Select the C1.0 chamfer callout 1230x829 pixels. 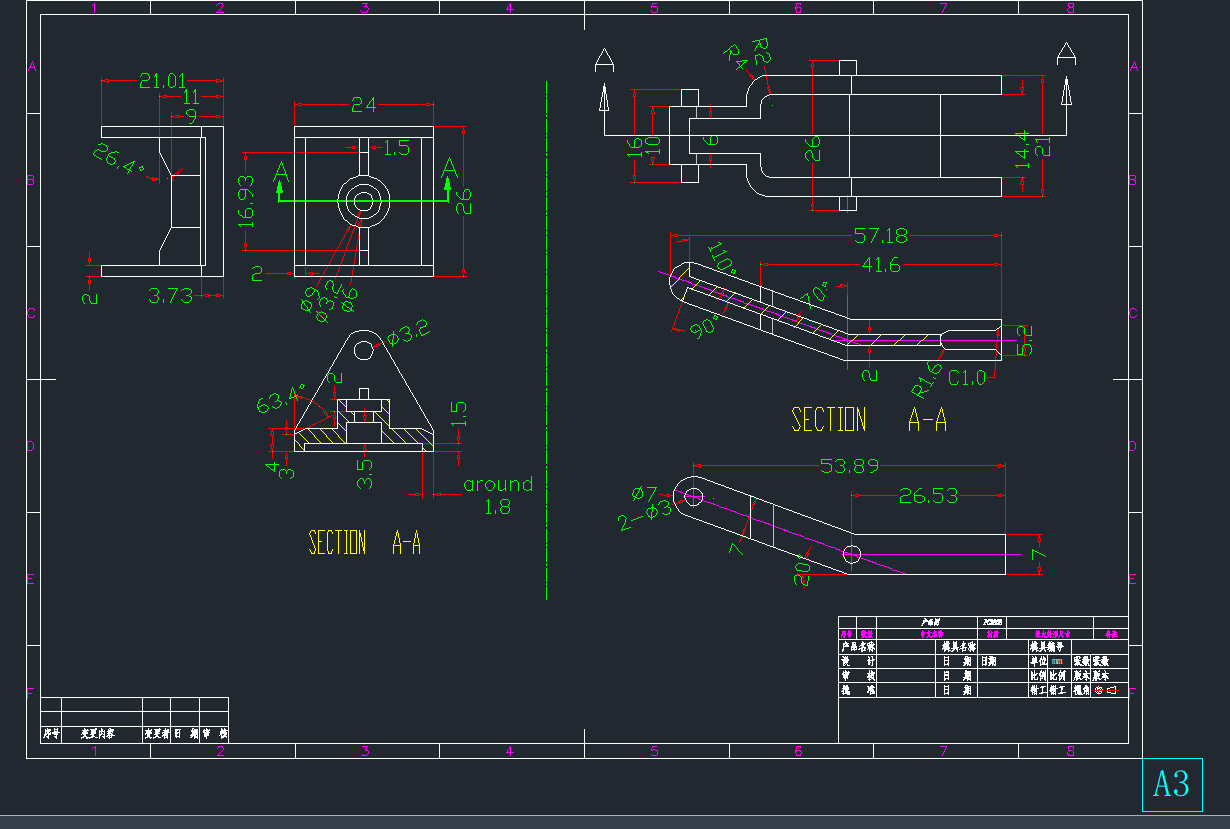(967, 378)
